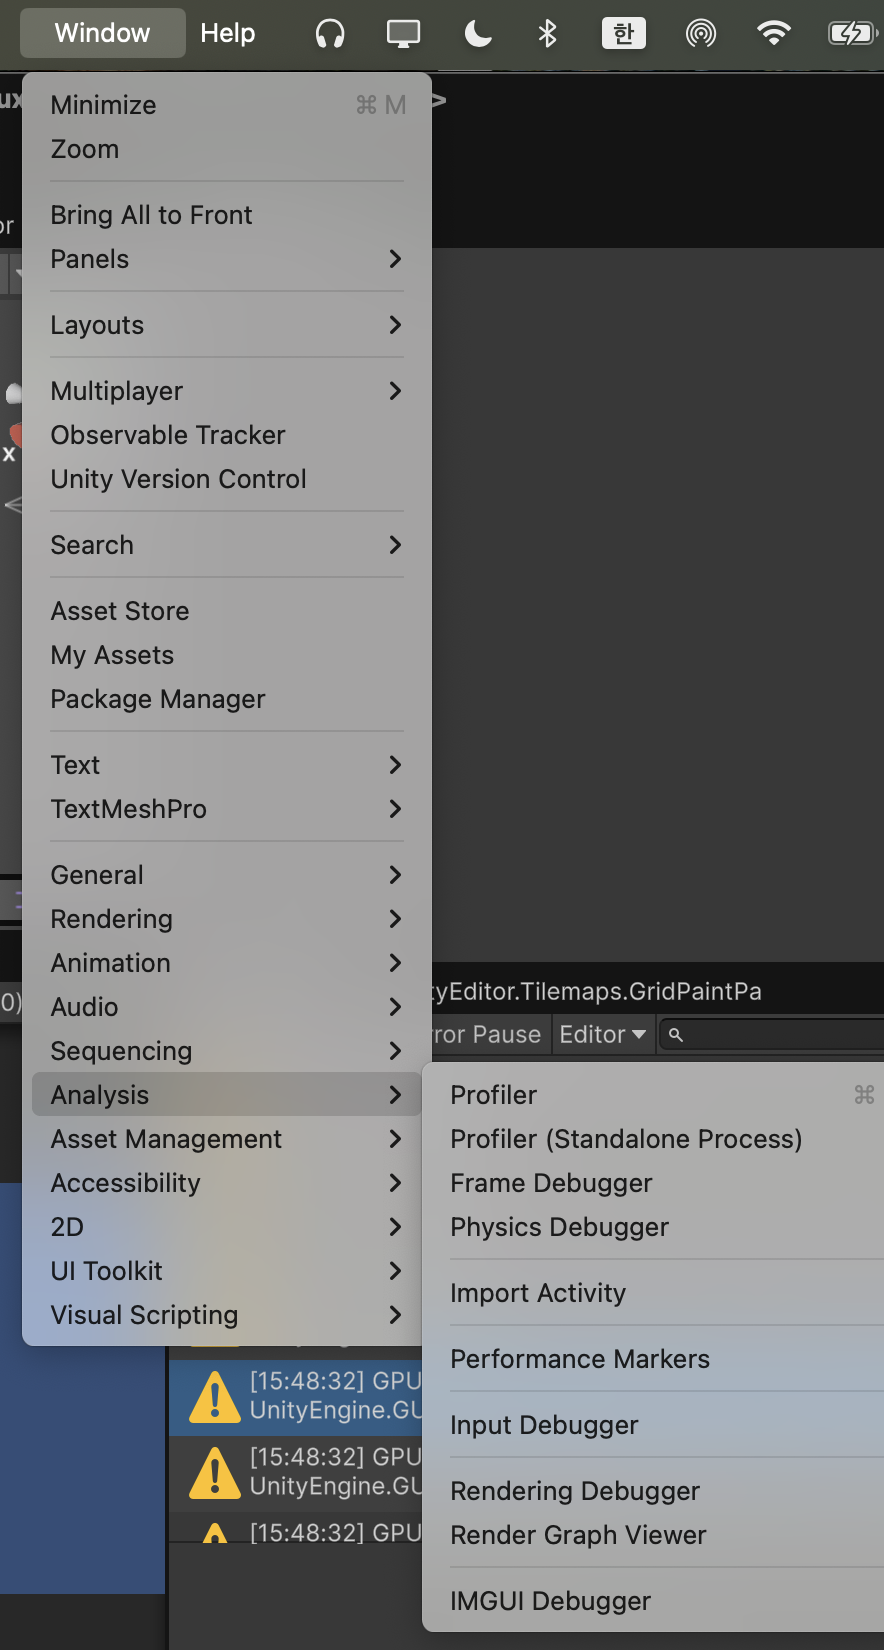Image resolution: width=884 pixels, height=1650 pixels.
Task: Click the battery charging icon in the menu bar
Action: coord(852,34)
